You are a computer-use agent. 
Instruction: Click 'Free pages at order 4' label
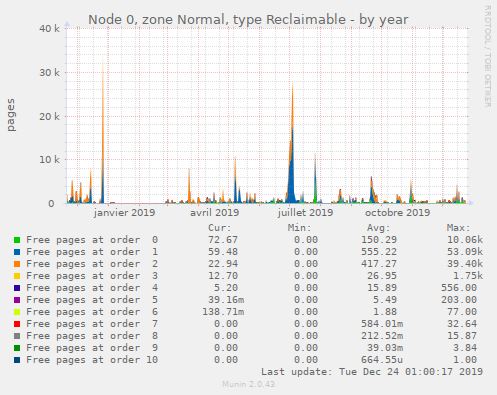tap(92, 288)
